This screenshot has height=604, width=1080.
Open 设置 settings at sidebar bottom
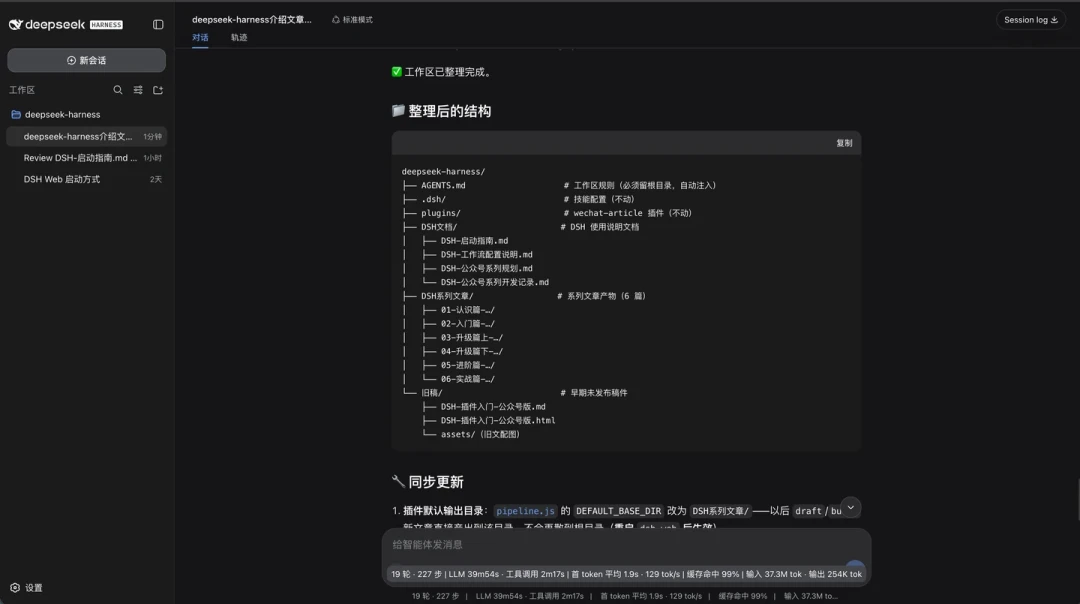26,588
